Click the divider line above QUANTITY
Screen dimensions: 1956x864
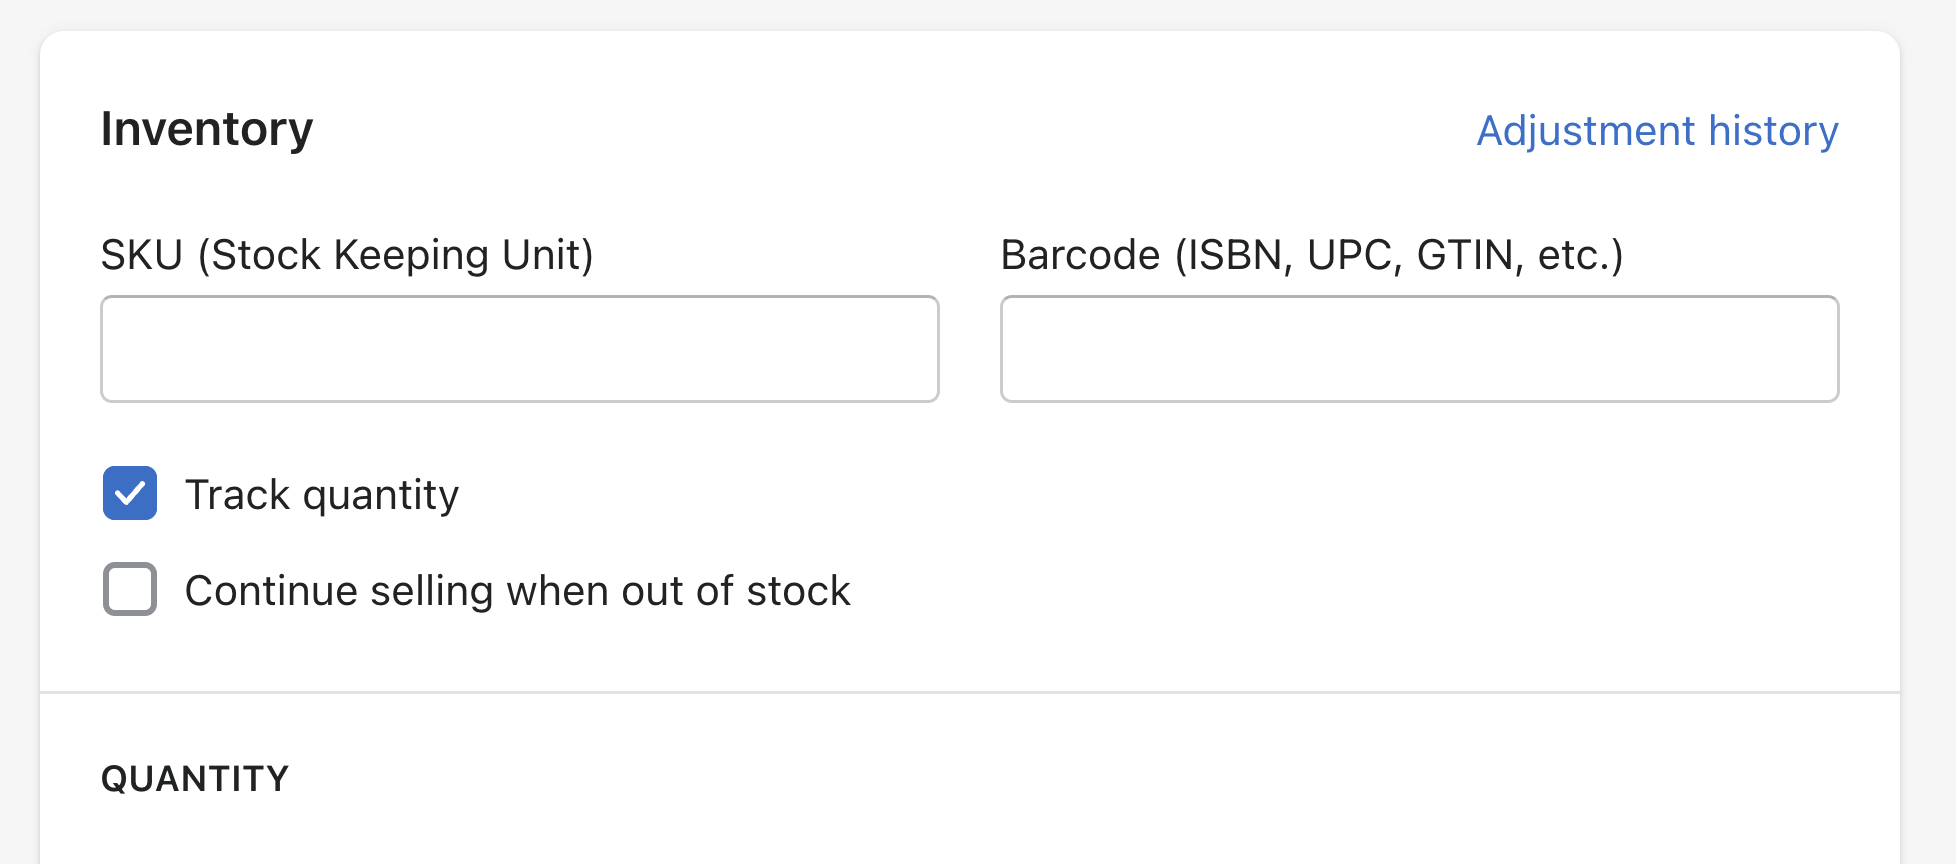[969, 692]
